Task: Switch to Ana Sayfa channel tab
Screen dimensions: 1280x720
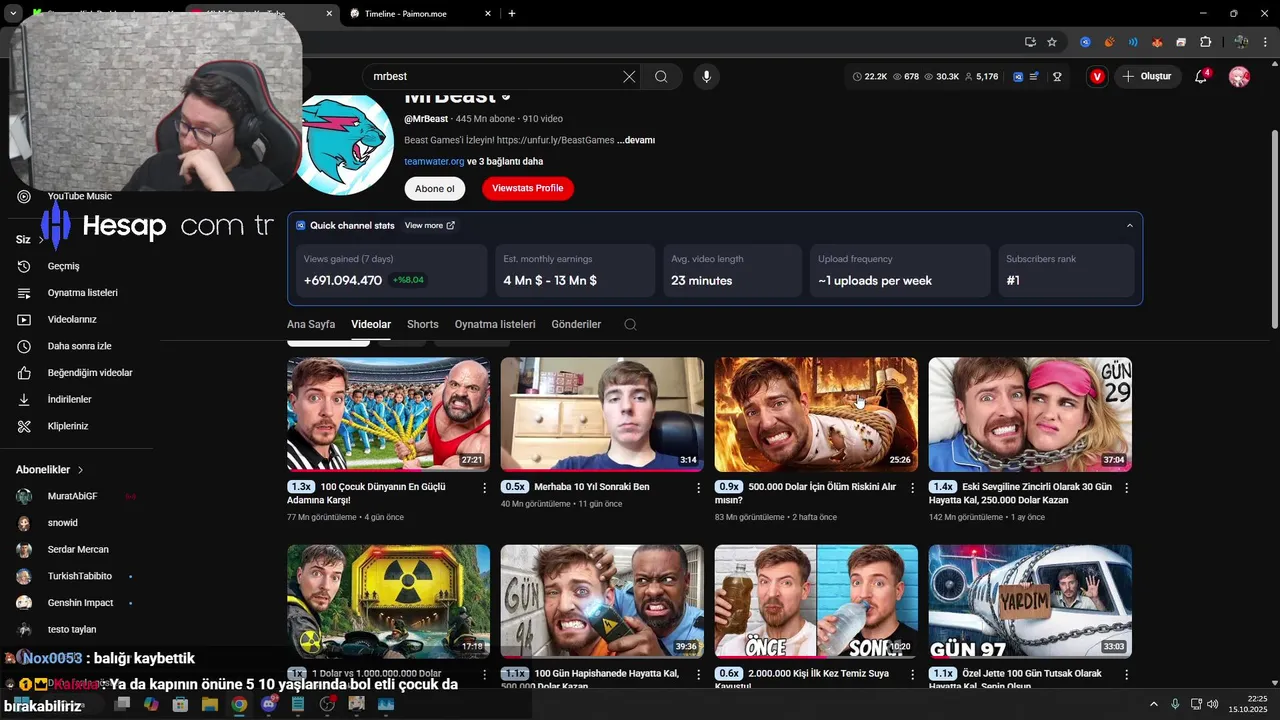Action: point(311,324)
